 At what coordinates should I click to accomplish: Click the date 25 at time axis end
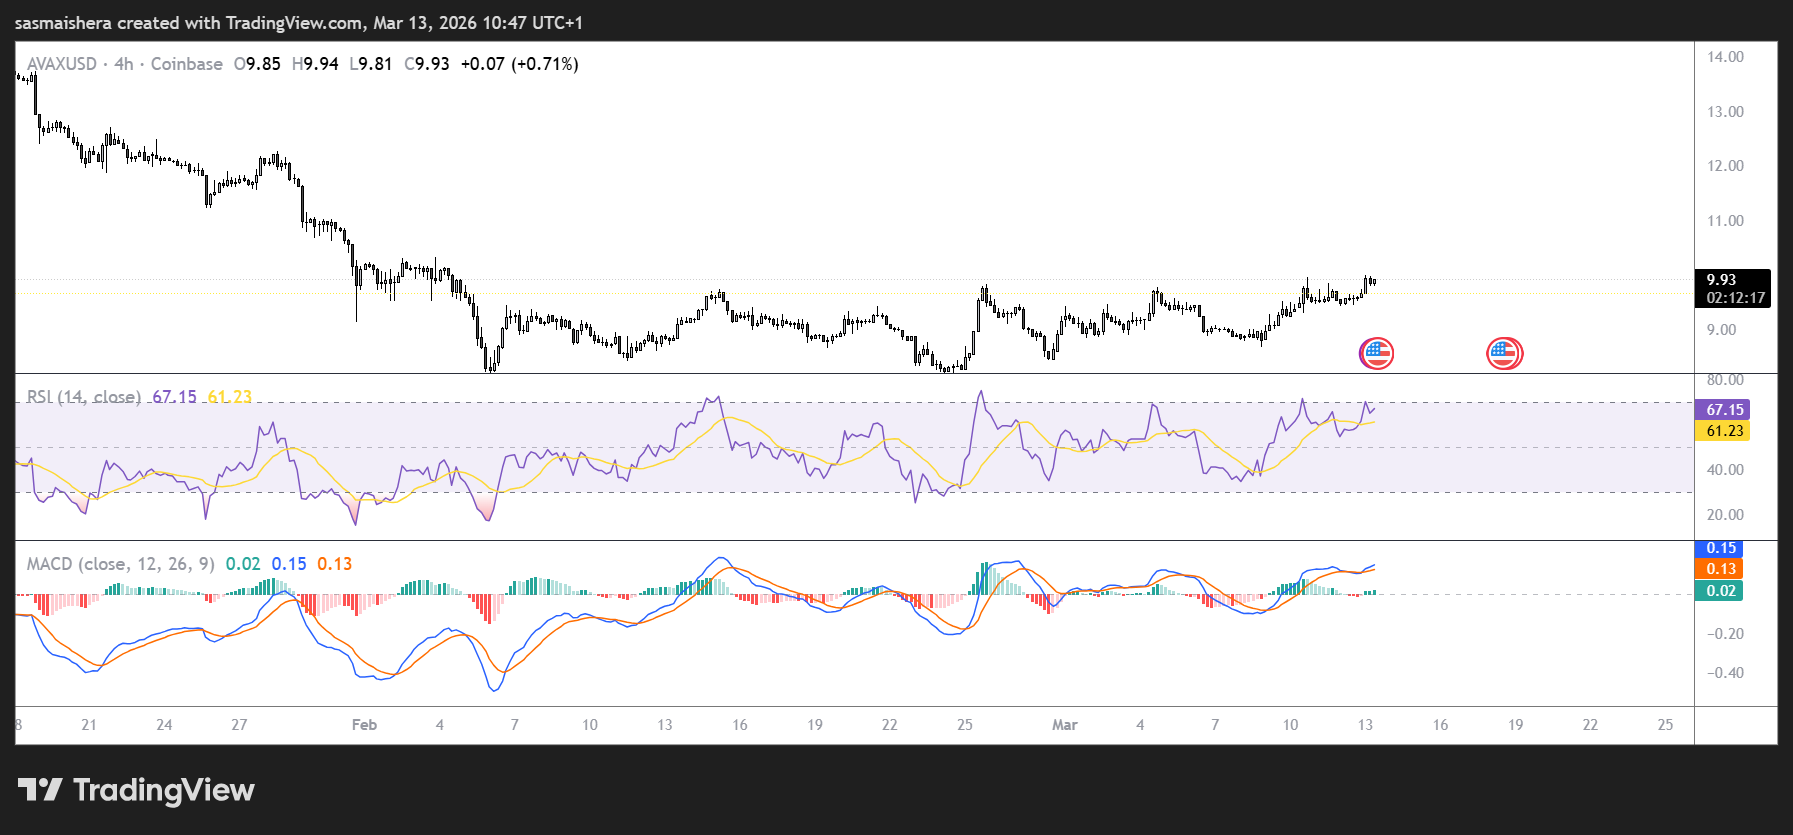tap(1665, 725)
